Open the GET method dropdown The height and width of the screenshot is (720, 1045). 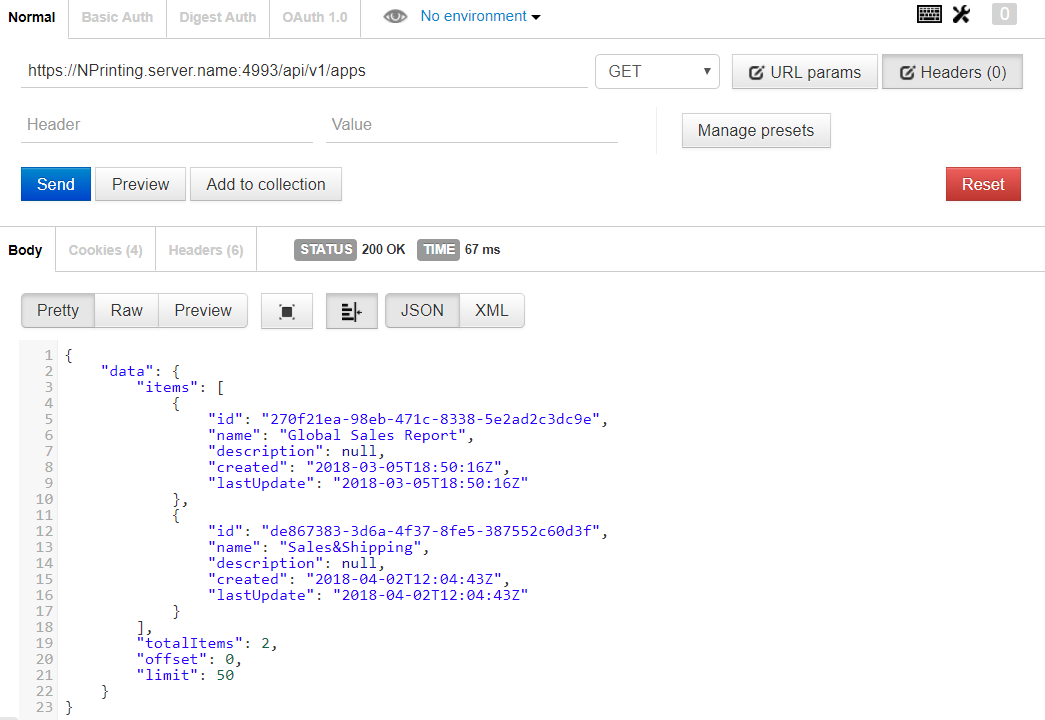(x=657, y=71)
